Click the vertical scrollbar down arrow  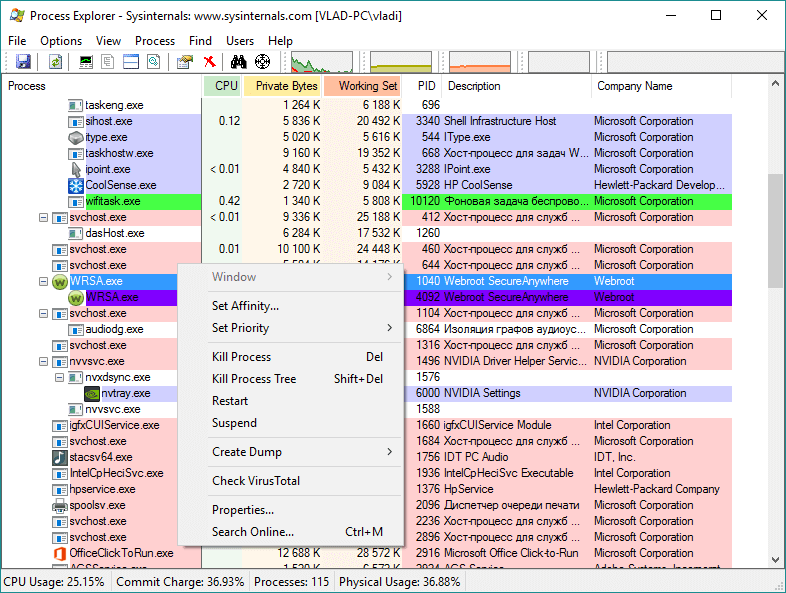[775, 559]
